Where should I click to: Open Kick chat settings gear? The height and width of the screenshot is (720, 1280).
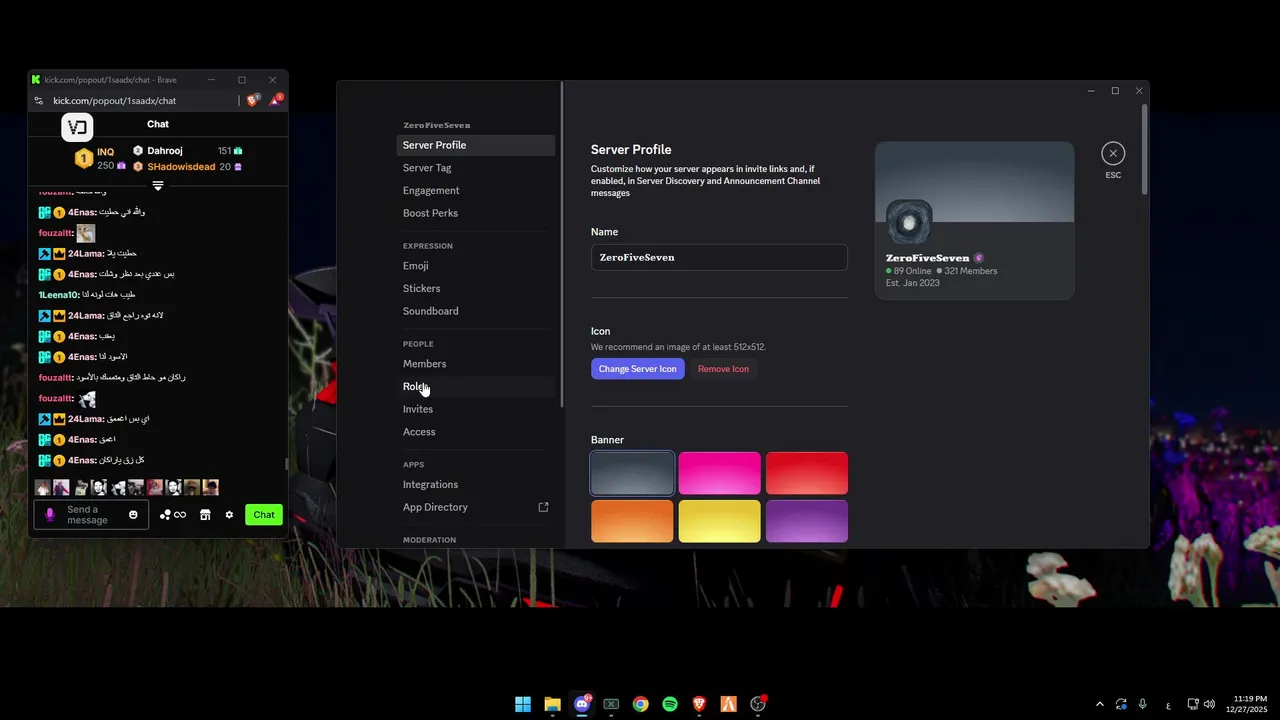[x=229, y=515]
